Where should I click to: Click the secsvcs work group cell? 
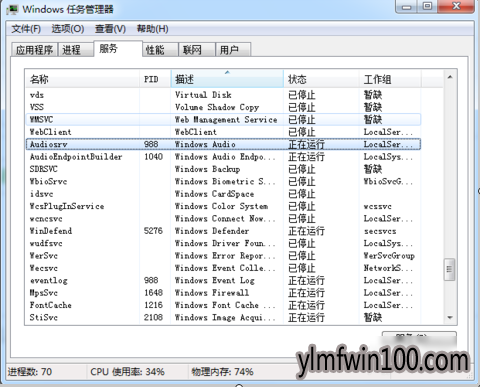pos(380,231)
